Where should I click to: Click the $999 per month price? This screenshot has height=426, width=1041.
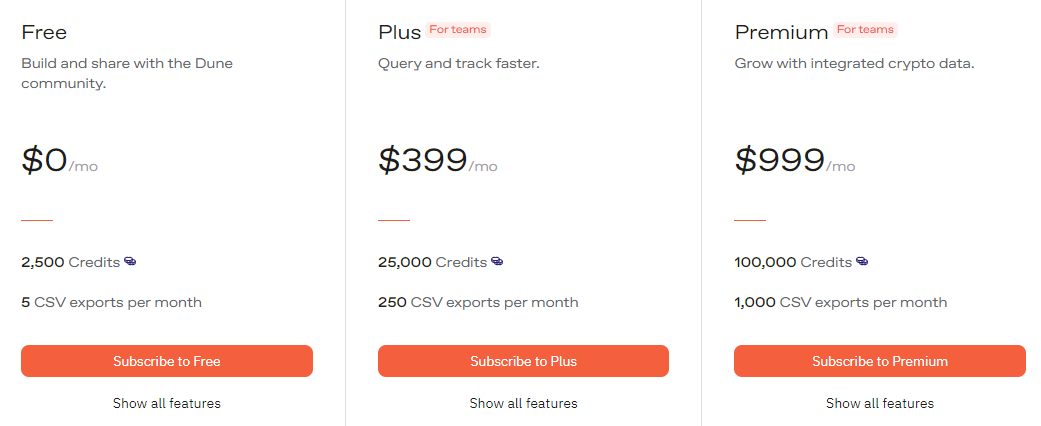point(795,160)
